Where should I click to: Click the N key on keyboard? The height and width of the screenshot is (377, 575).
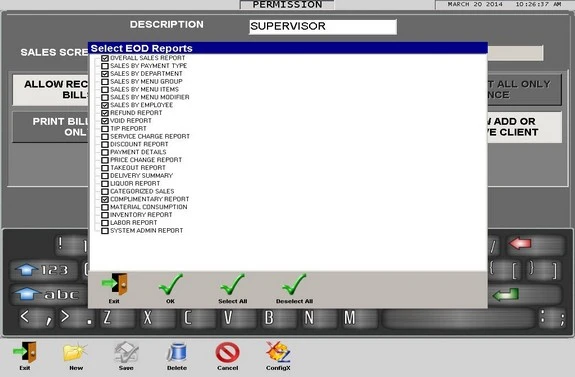(x=318, y=318)
